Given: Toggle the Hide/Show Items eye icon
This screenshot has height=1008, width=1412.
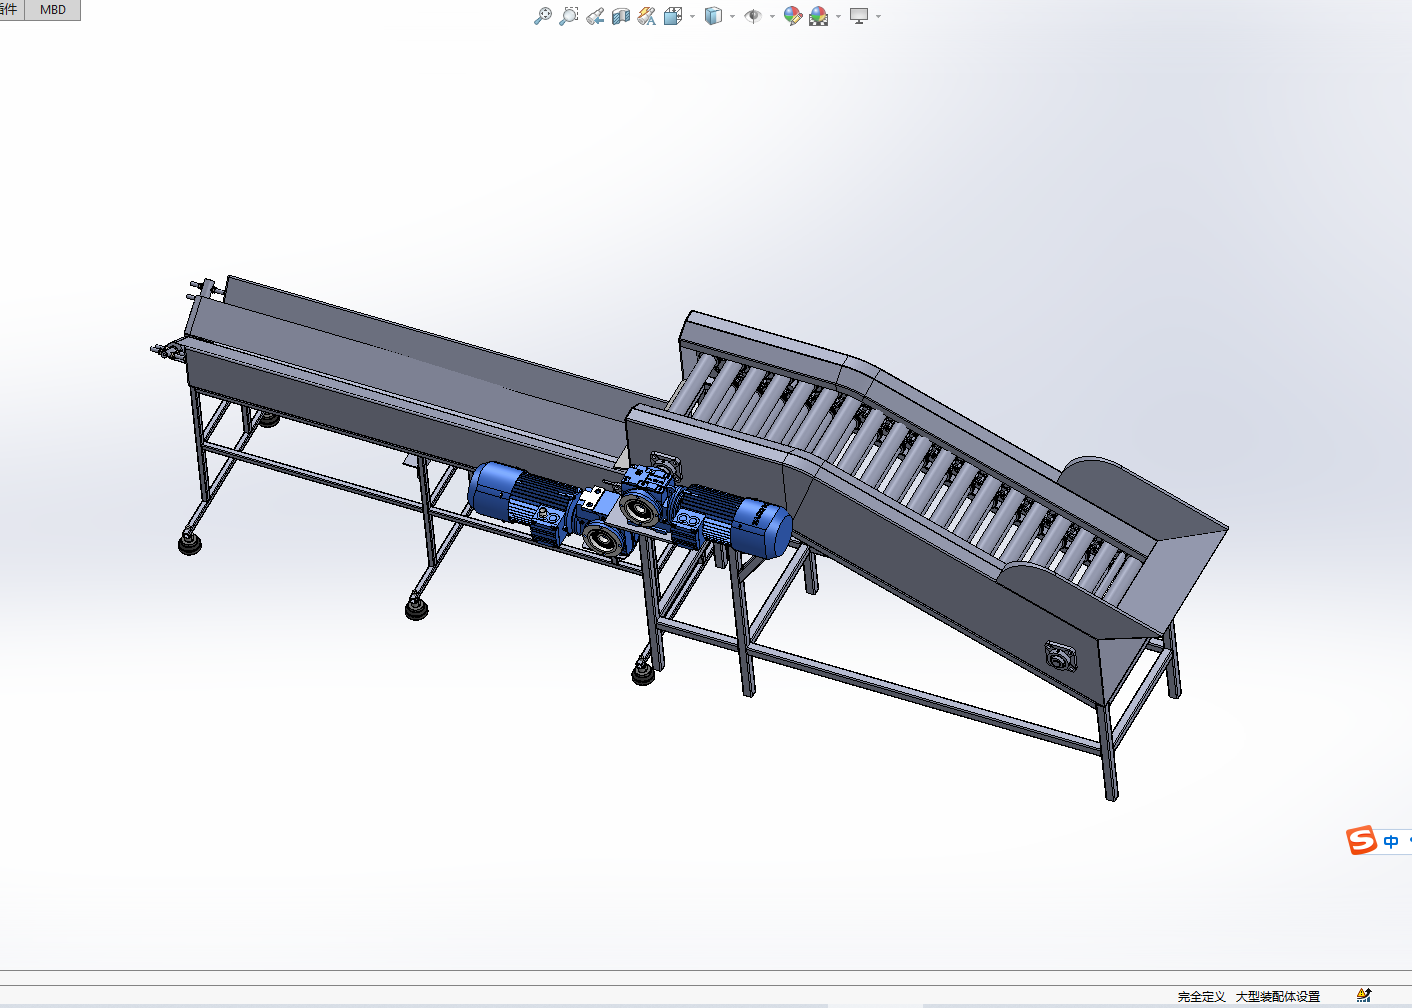Looking at the screenshot, I should coord(753,16).
